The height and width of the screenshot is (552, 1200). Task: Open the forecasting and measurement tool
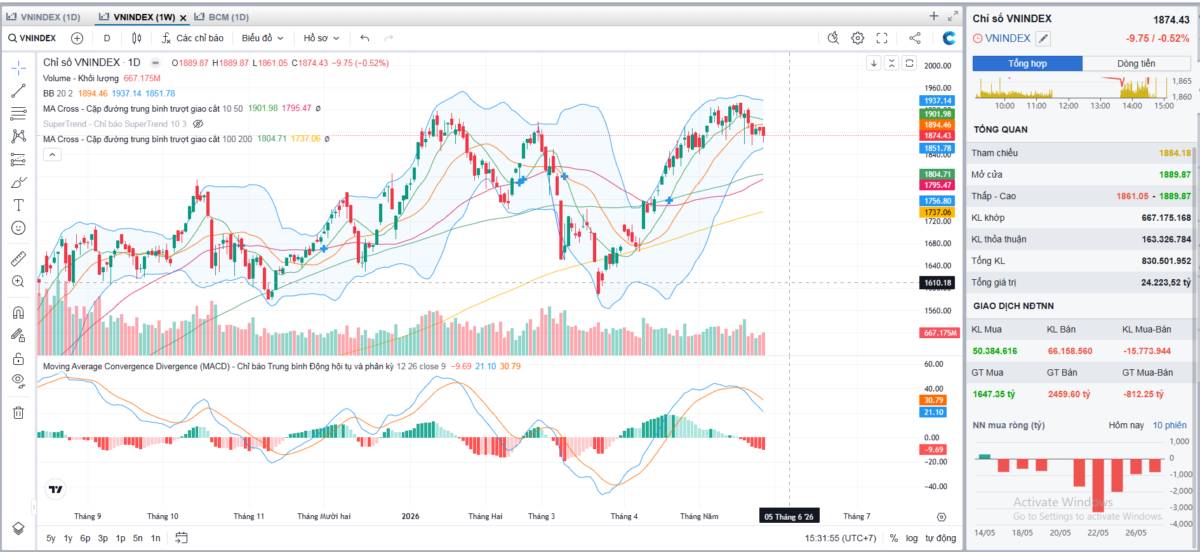tap(18, 159)
